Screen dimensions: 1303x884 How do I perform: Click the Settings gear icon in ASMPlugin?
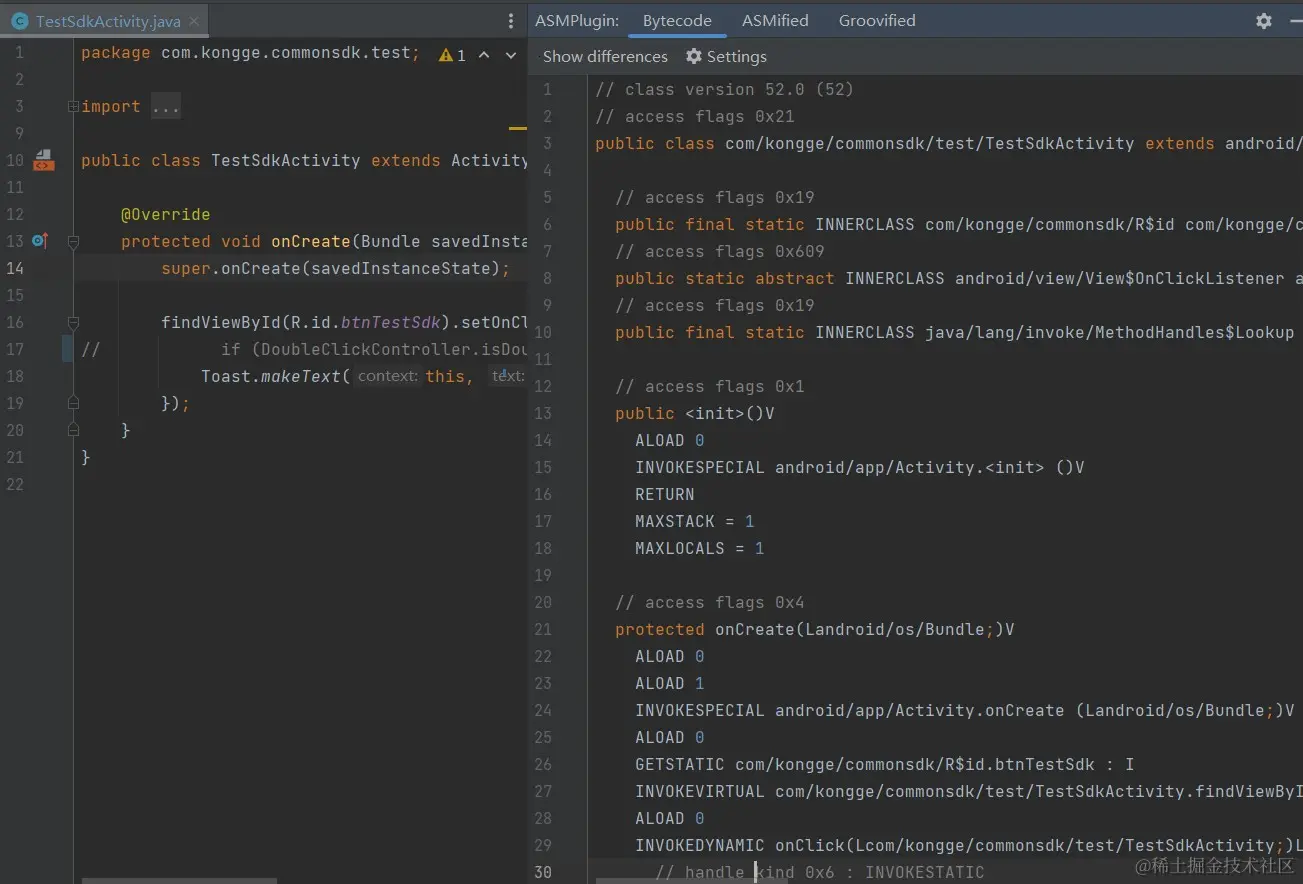pos(694,57)
